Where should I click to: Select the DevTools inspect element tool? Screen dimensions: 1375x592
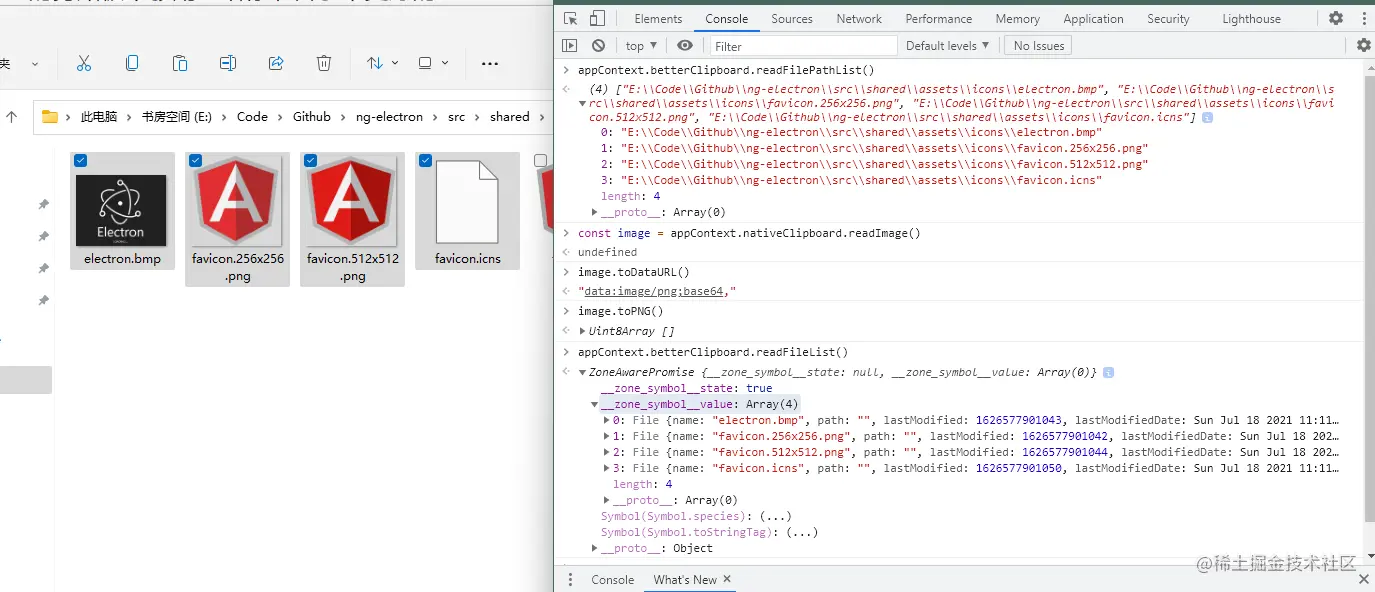click(571, 19)
